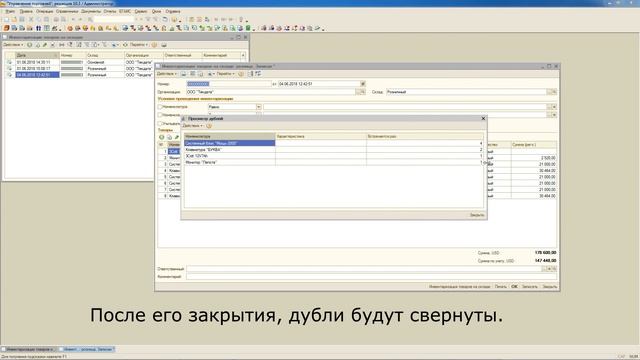Click pencil edit icon in list window toolbar

(x=45, y=45)
